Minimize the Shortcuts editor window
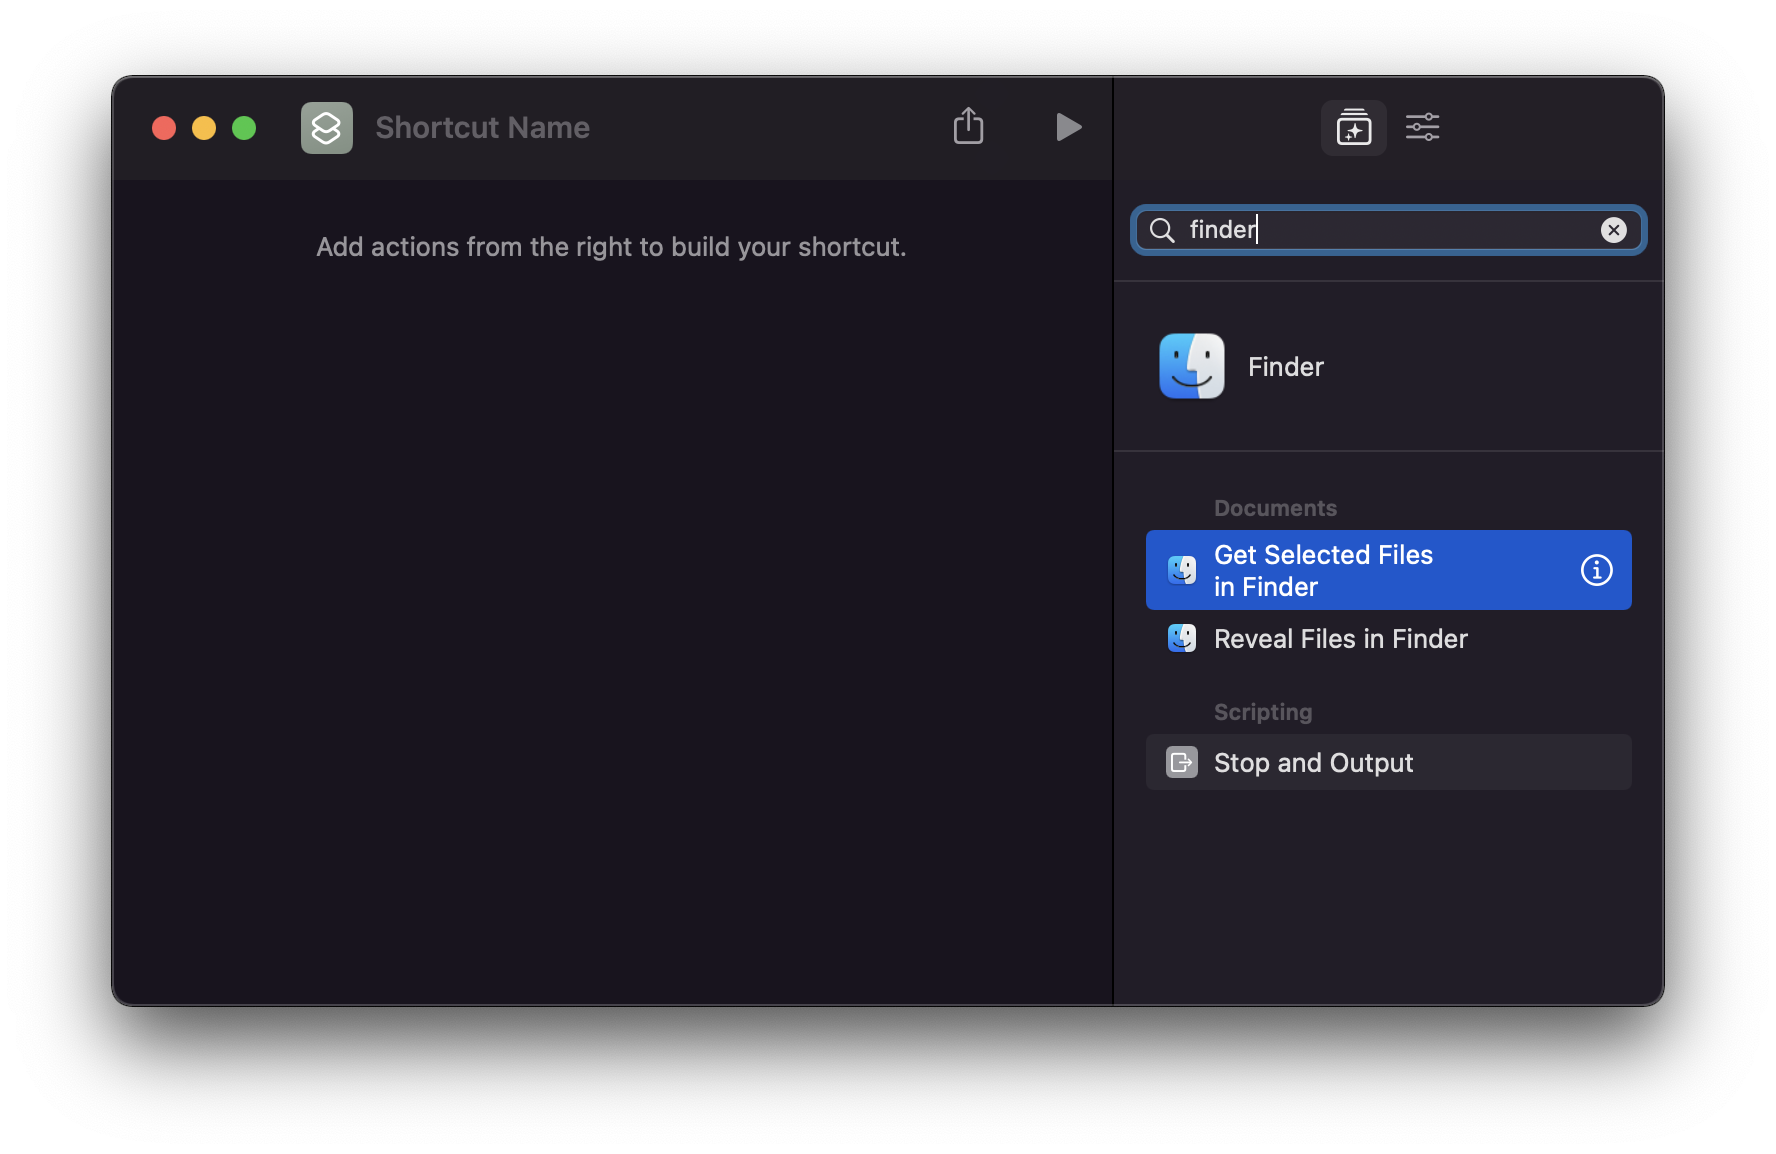The image size is (1776, 1154). point(204,128)
